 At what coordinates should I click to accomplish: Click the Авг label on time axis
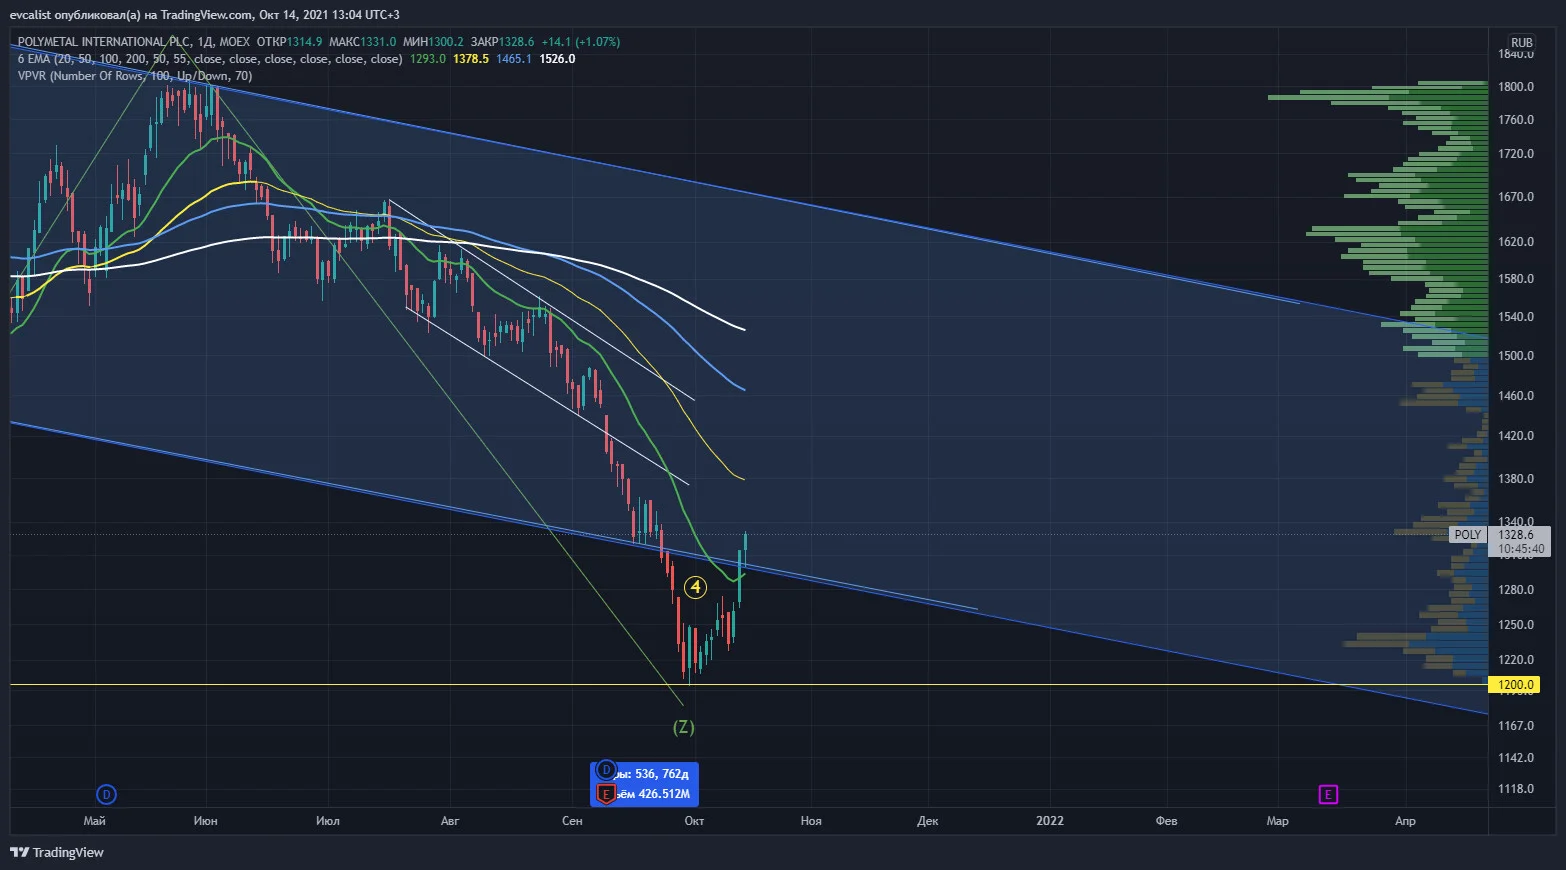click(x=450, y=821)
